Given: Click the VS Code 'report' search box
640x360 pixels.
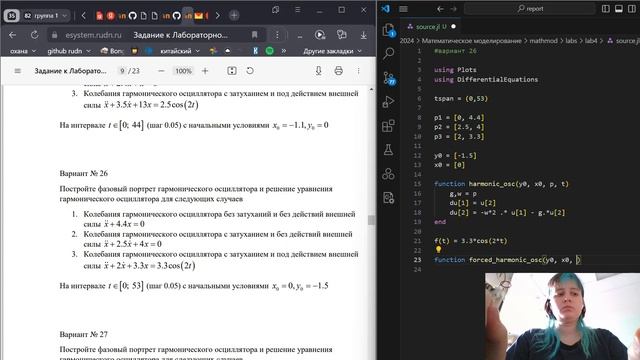Looking at the screenshot, I should (x=530, y=9).
